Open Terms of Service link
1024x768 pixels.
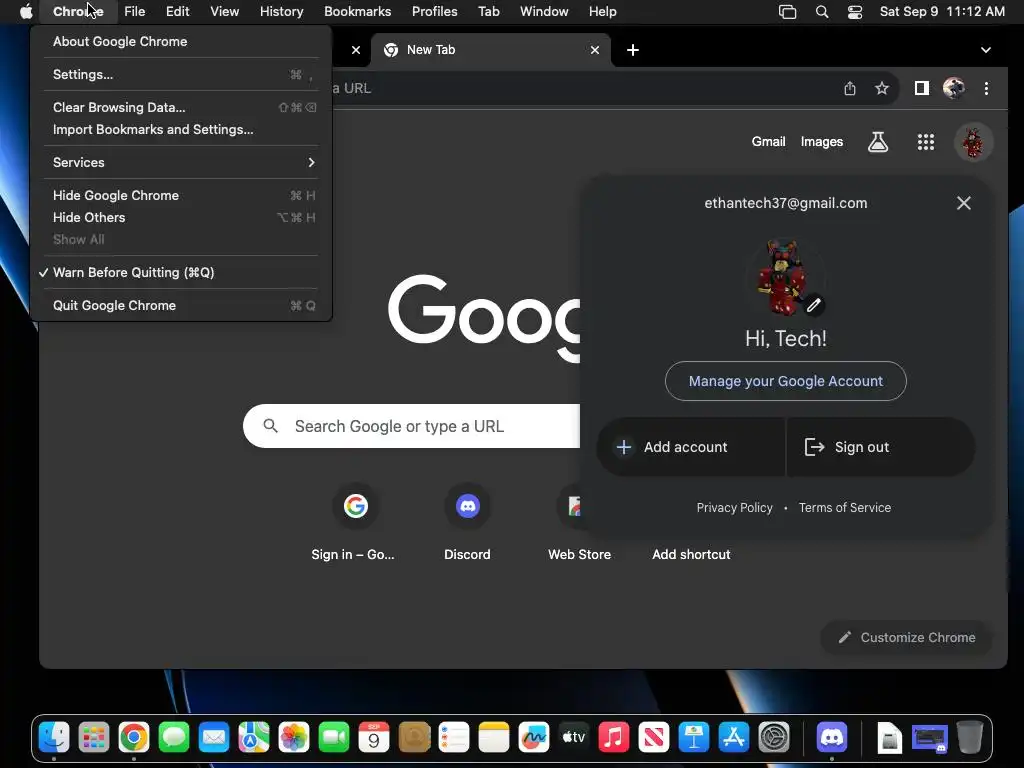(844, 508)
